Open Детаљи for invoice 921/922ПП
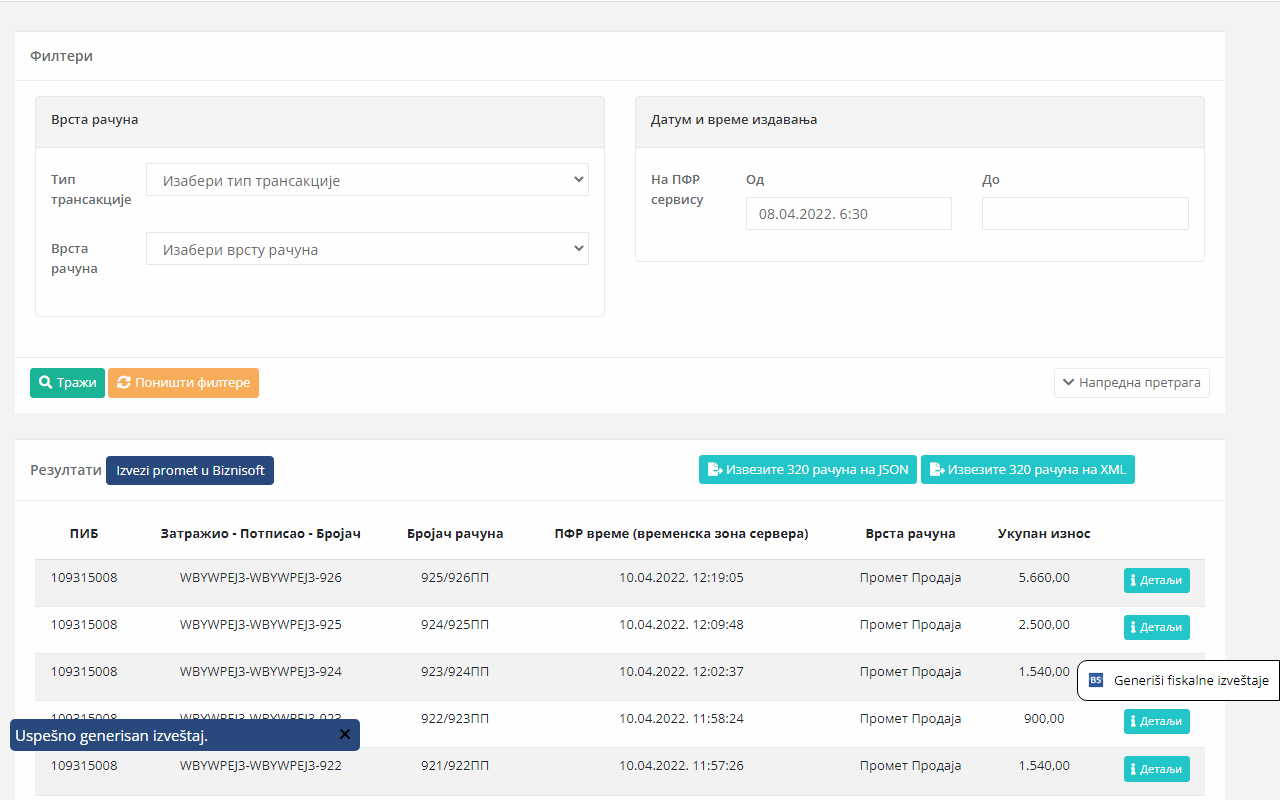 1156,769
